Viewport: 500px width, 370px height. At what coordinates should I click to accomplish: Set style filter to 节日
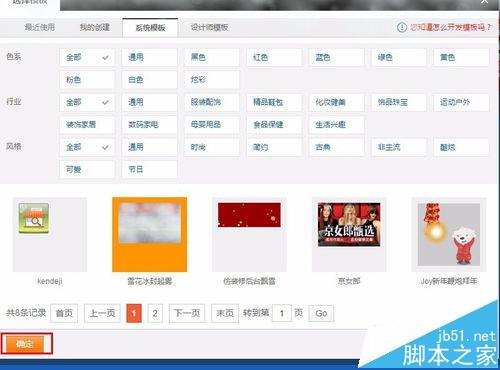(x=150, y=170)
